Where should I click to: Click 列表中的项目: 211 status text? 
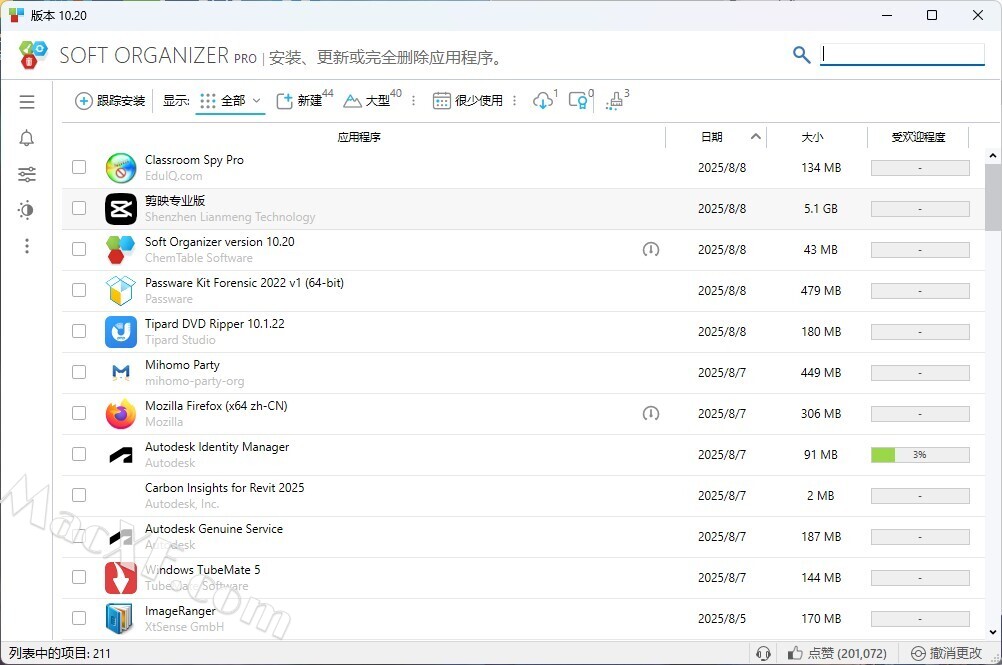tap(59, 654)
